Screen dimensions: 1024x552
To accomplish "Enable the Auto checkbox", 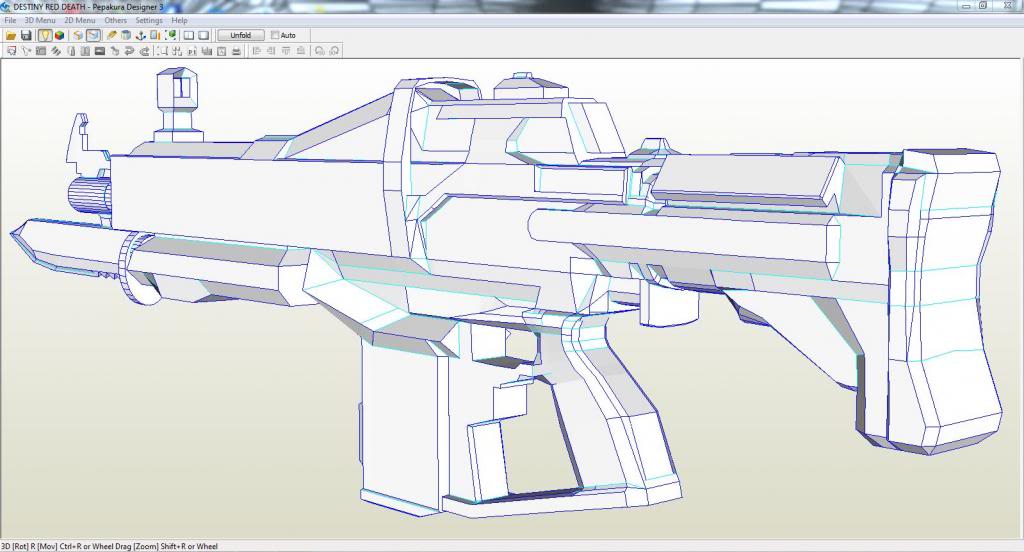I will [x=275, y=35].
